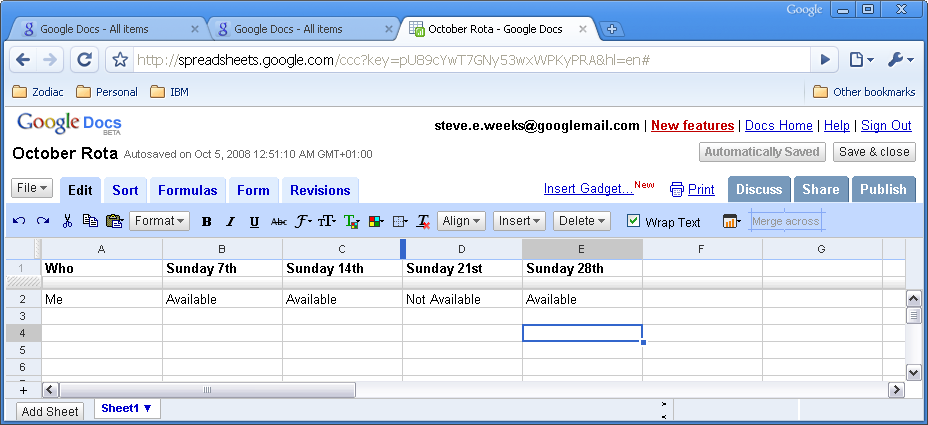Open Other bookmarks folder
This screenshot has width=928, height=425.
[x=864, y=92]
